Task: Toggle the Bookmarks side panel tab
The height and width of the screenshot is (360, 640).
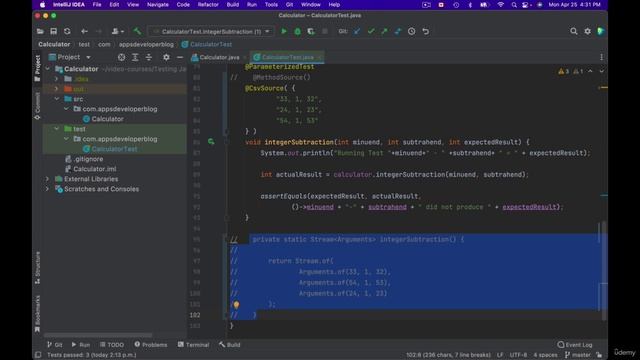Action: tap(38, 313)
